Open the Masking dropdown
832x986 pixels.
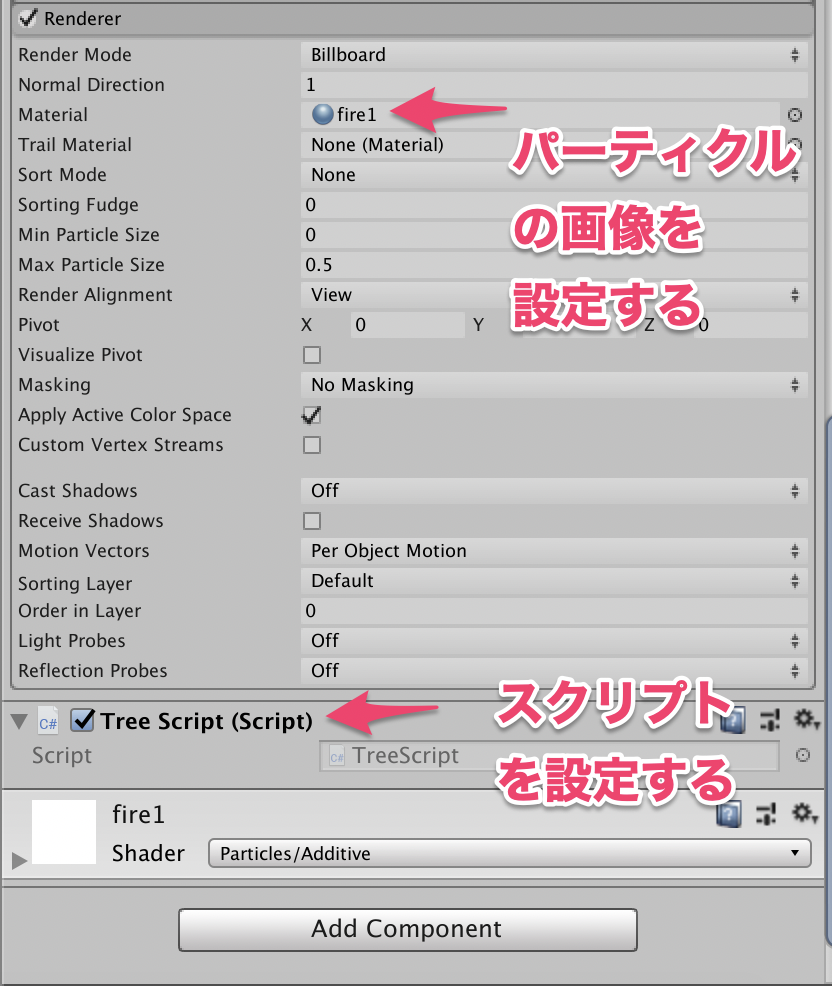[x=554, y=385]
